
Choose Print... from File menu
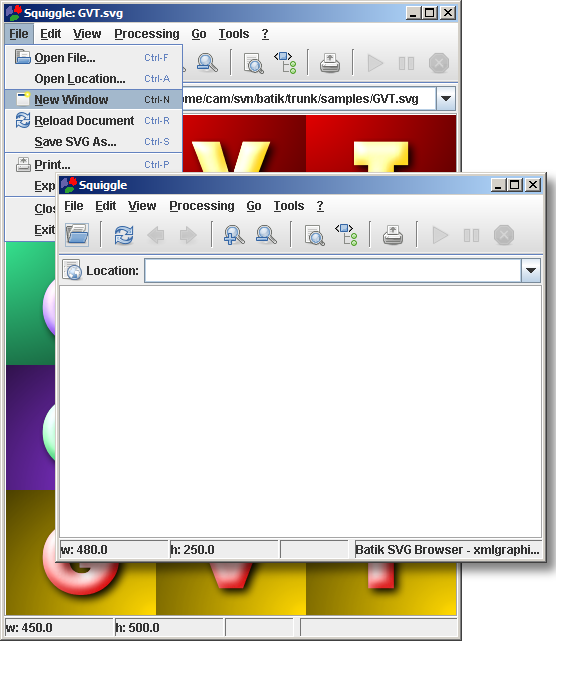[93, 164]
